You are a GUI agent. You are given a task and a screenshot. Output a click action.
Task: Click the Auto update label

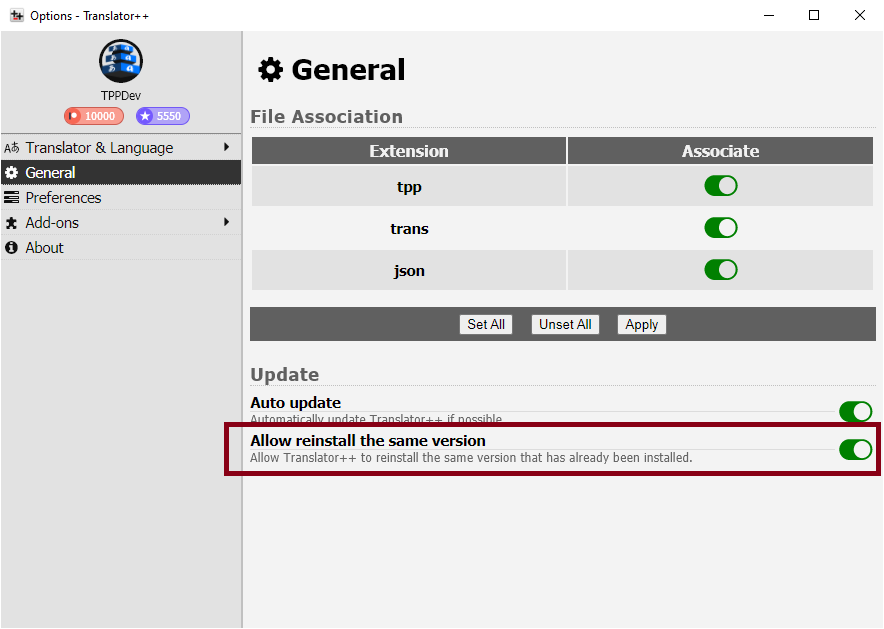(295, 403)
